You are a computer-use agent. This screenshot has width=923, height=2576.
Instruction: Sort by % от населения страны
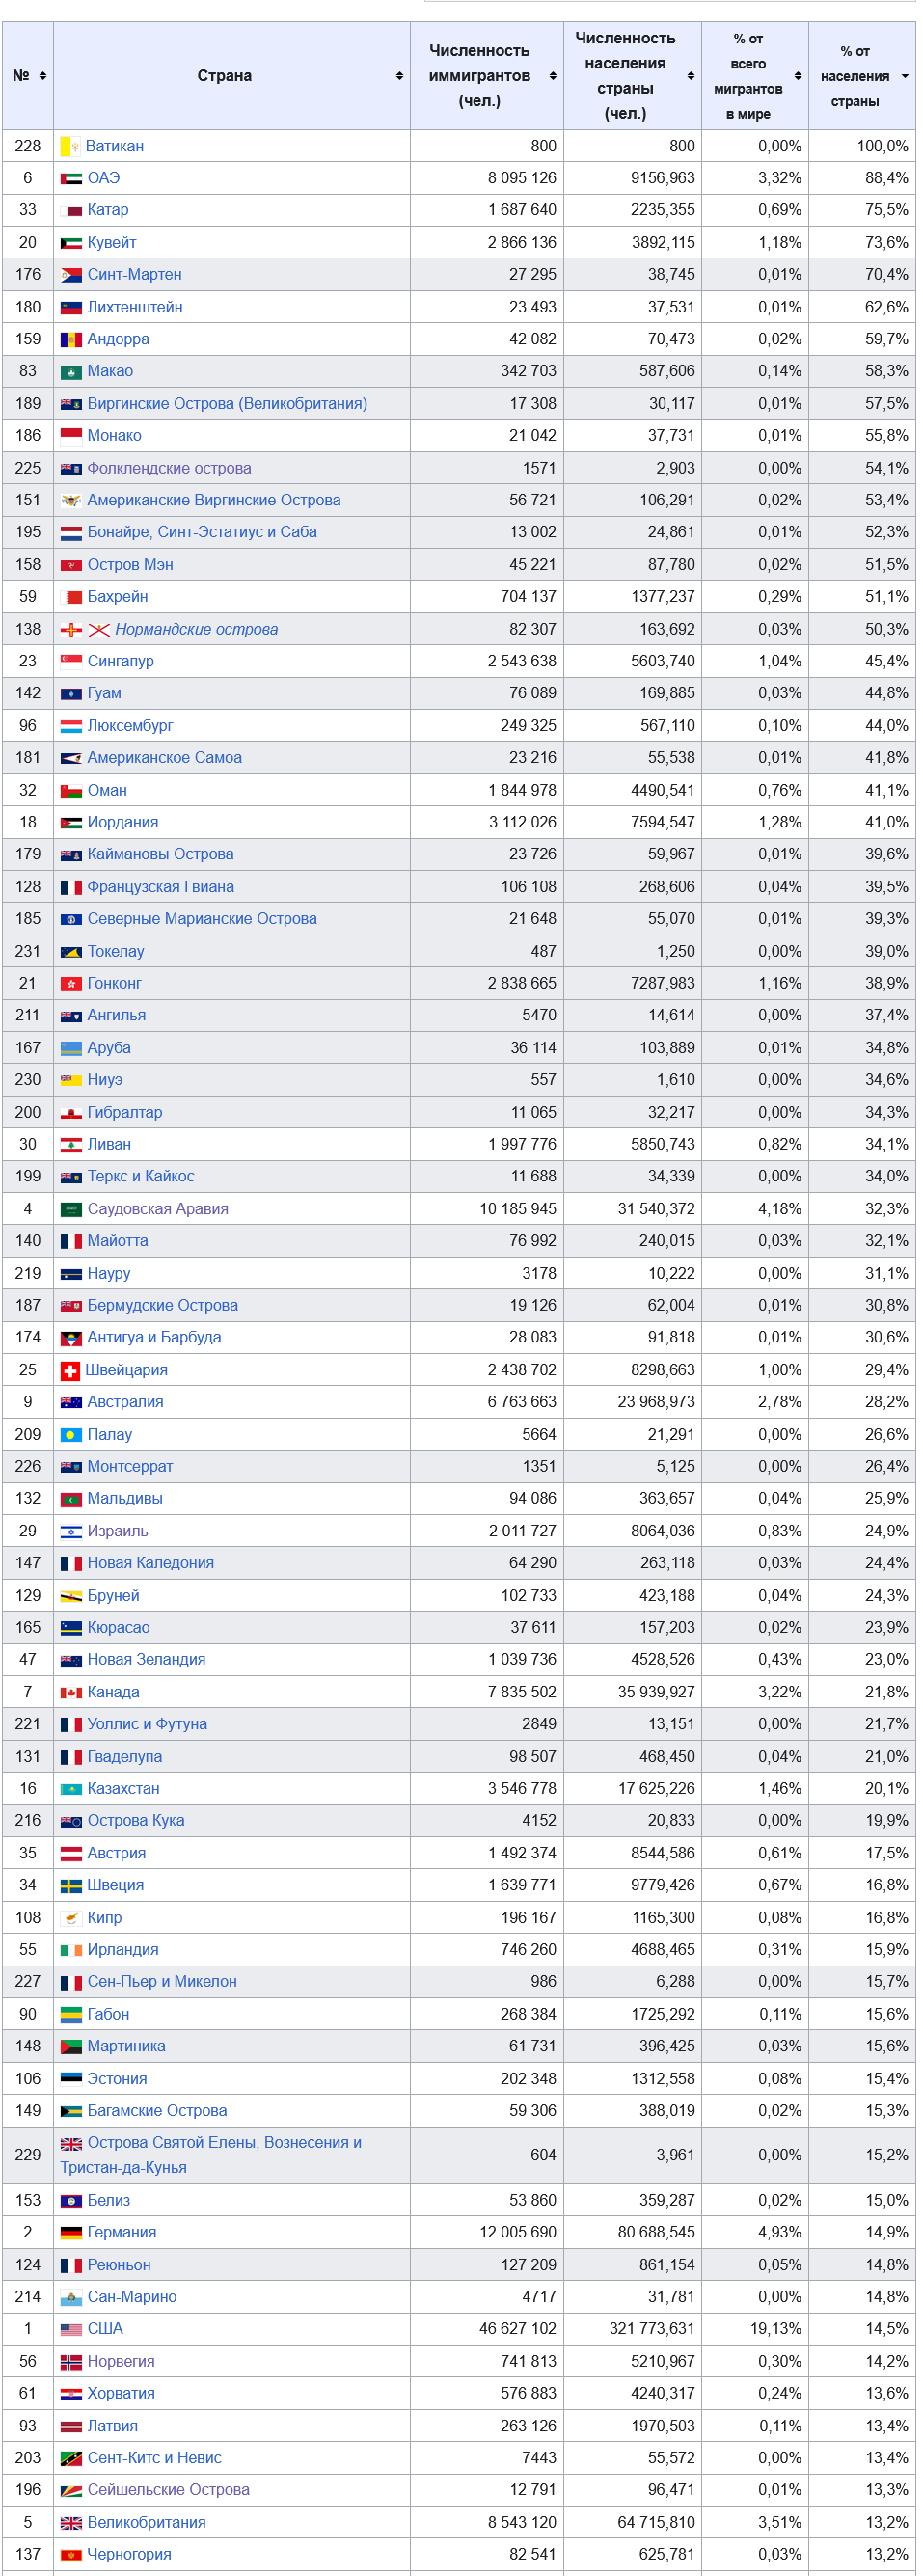point(862,76)
